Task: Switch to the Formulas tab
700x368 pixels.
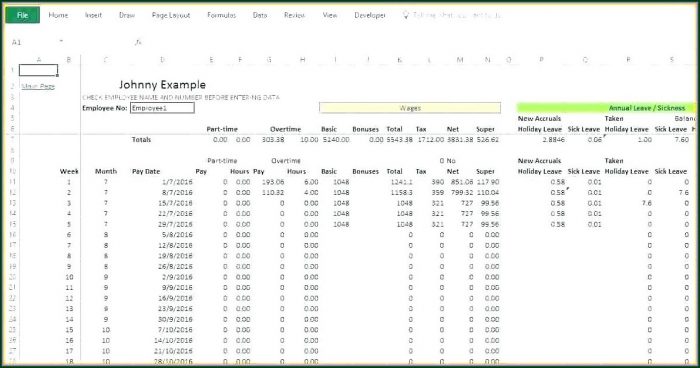Action: (x=221, y=15)
